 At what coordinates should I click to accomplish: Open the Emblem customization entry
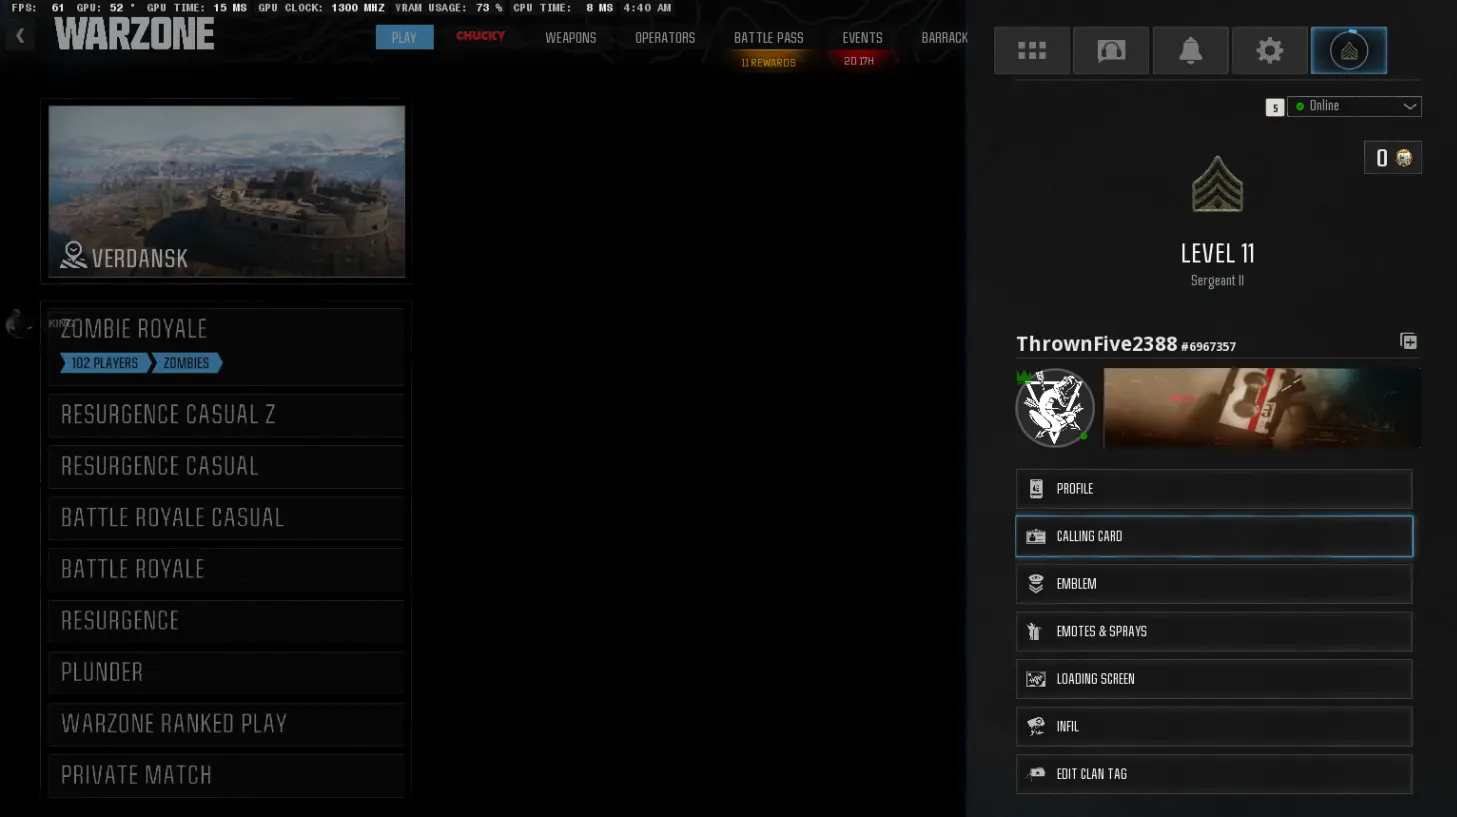1214,584
